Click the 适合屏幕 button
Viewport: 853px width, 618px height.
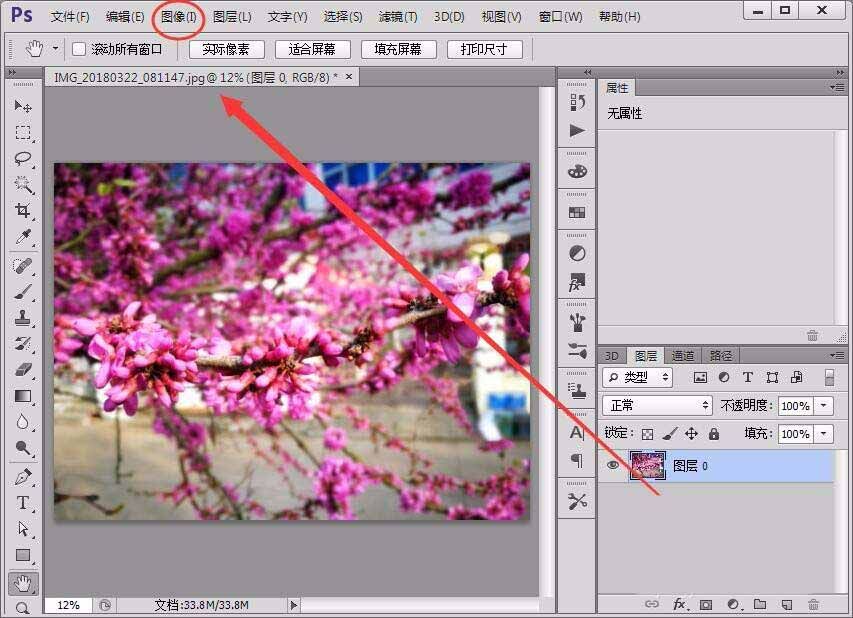312,49
